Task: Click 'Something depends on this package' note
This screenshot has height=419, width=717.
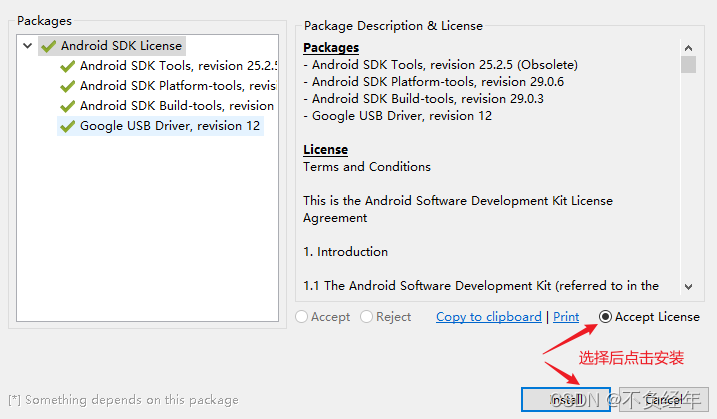Action: [x=123, y=400]
